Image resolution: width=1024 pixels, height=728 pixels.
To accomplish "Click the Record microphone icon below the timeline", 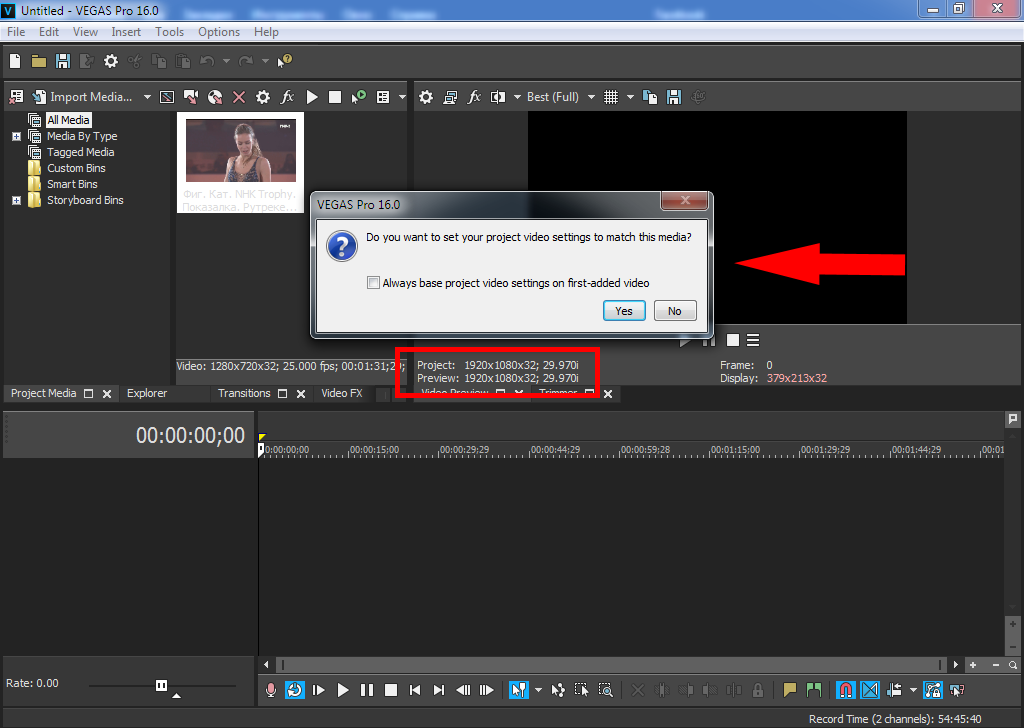I will (x=270, y=690).
